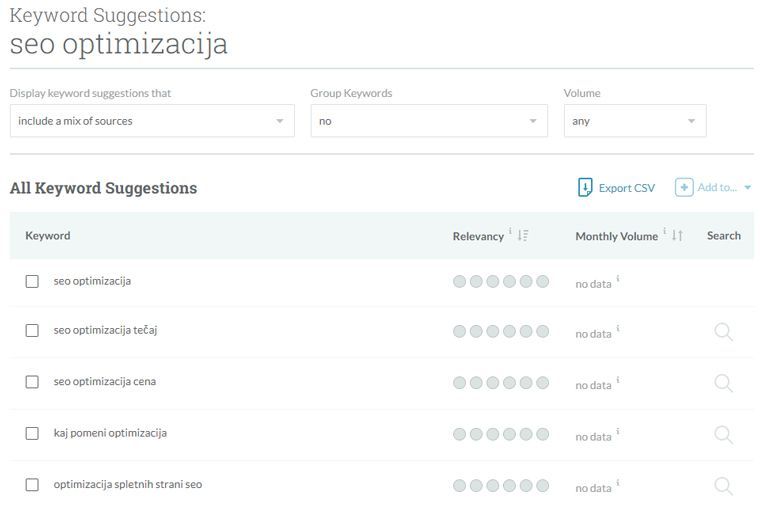Click the Export CSV link
The height and width of the screenshot is (509, 760).
coord(627,188)
